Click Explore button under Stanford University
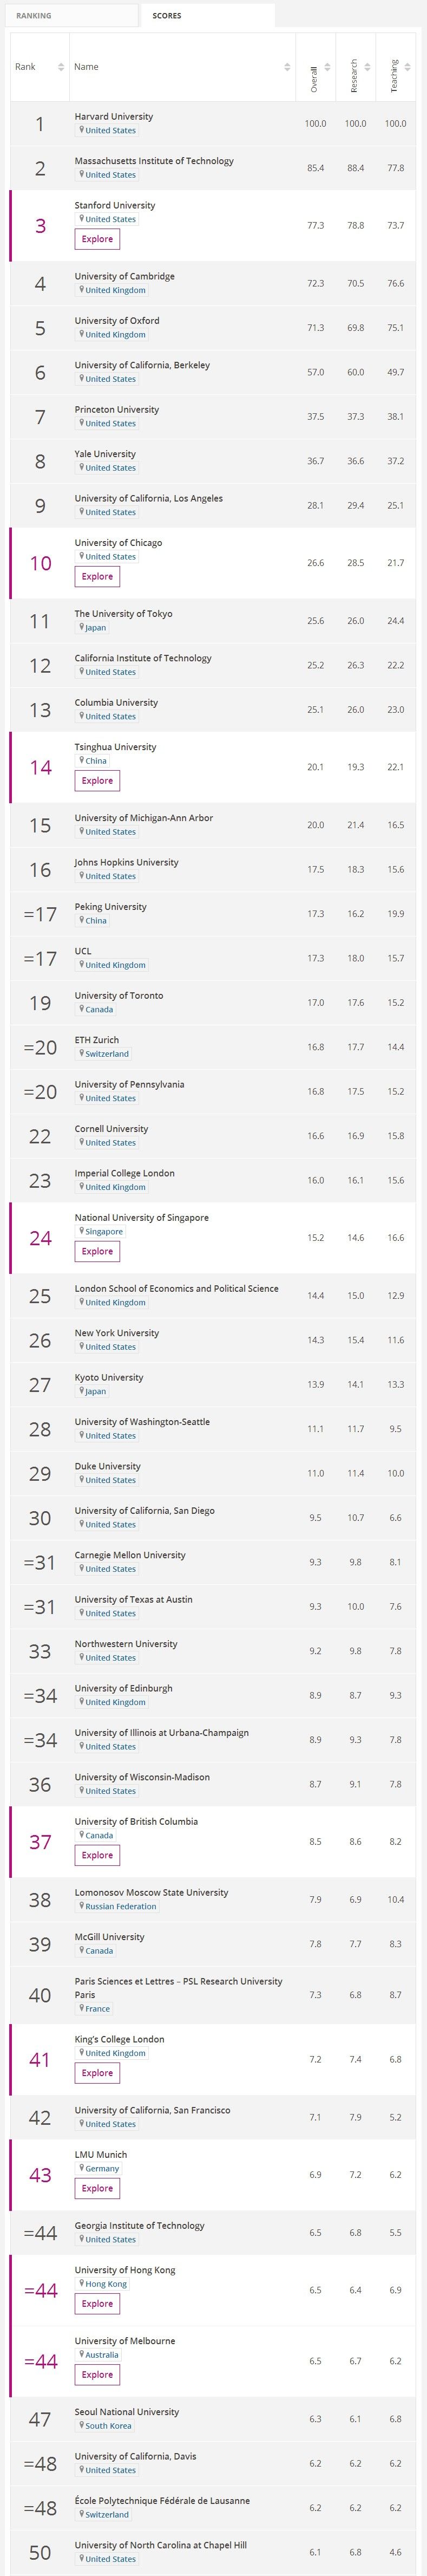 (x=97, y=239)
